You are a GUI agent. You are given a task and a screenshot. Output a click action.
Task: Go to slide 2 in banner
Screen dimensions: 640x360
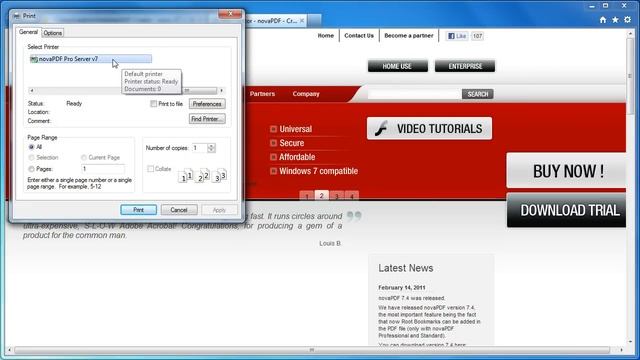[322, 196]
